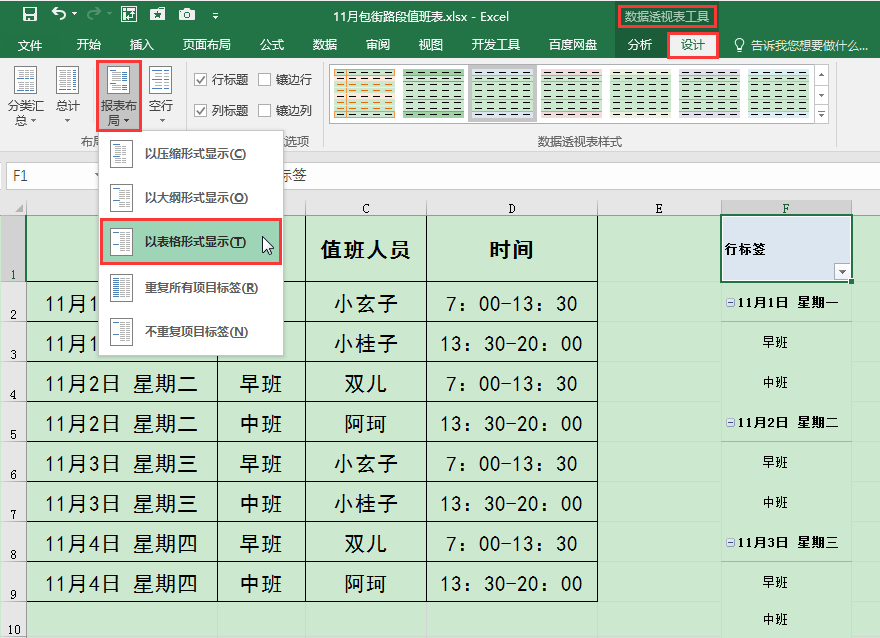Pick the orange pivot table style swatch
880x638 pixels.
pos(364,94)
